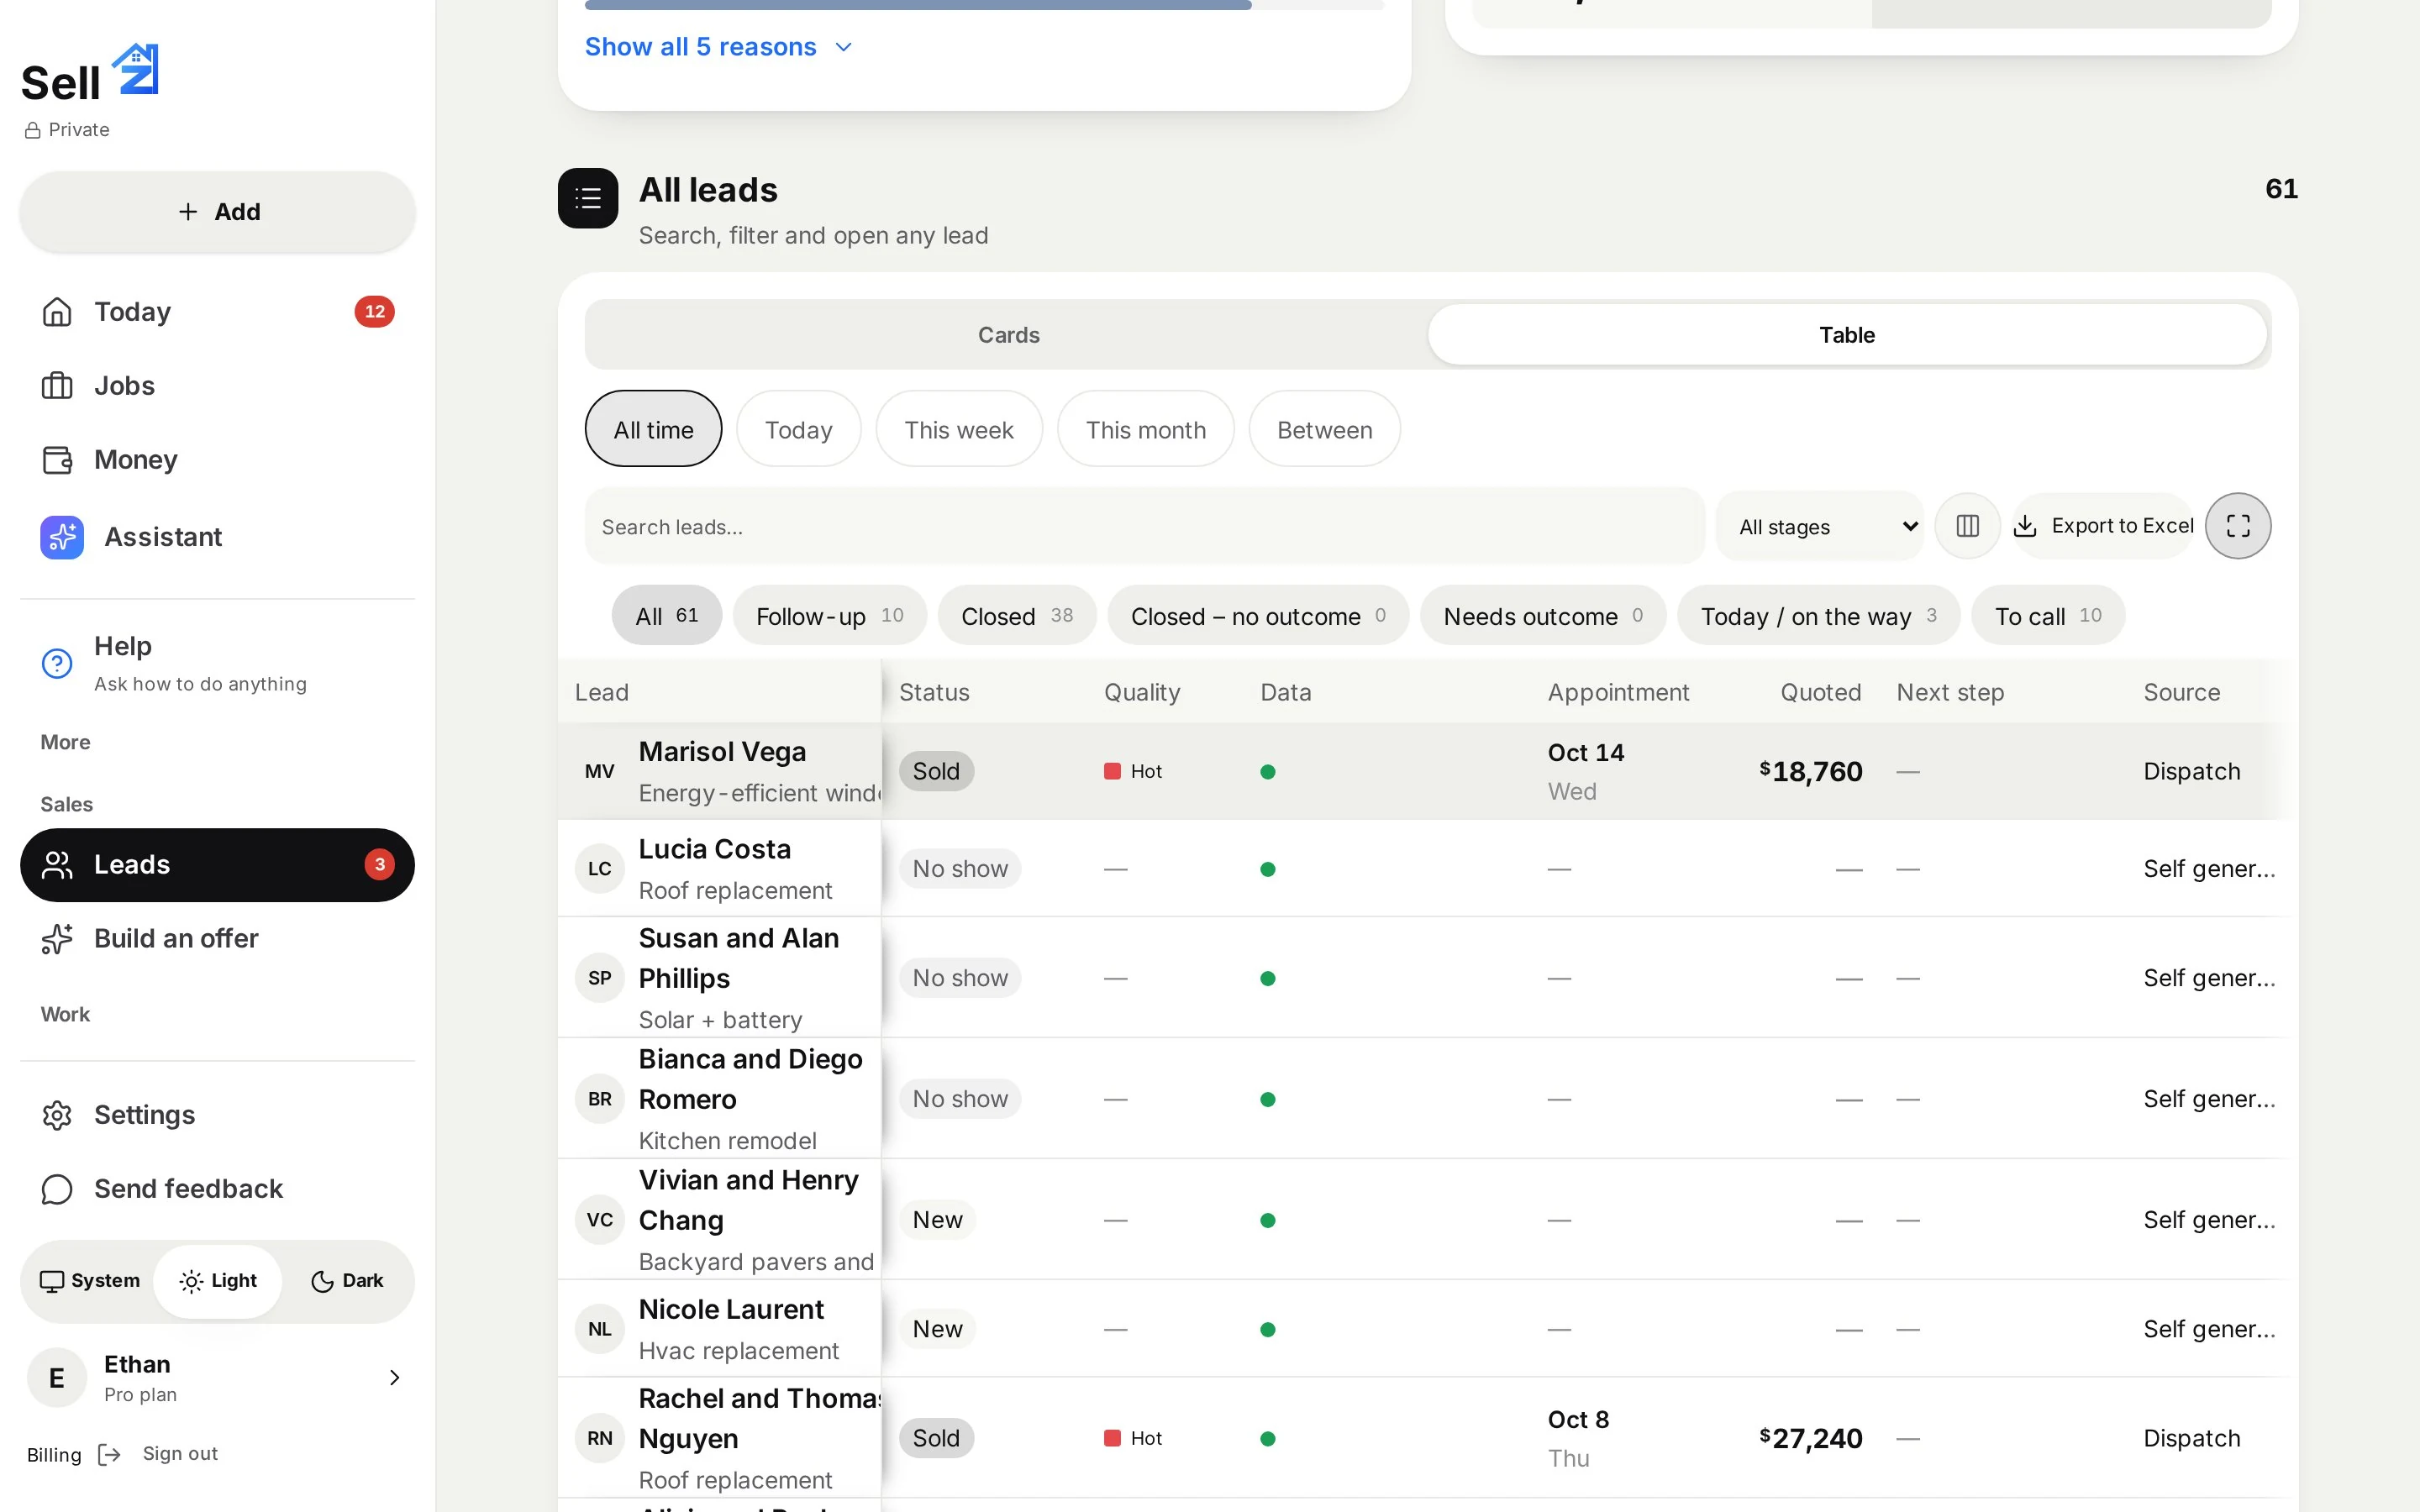Viewport: 2420px width, 1512px height.
Task: Click Send feedback chat bubble icon
Action: (57, 1189)
